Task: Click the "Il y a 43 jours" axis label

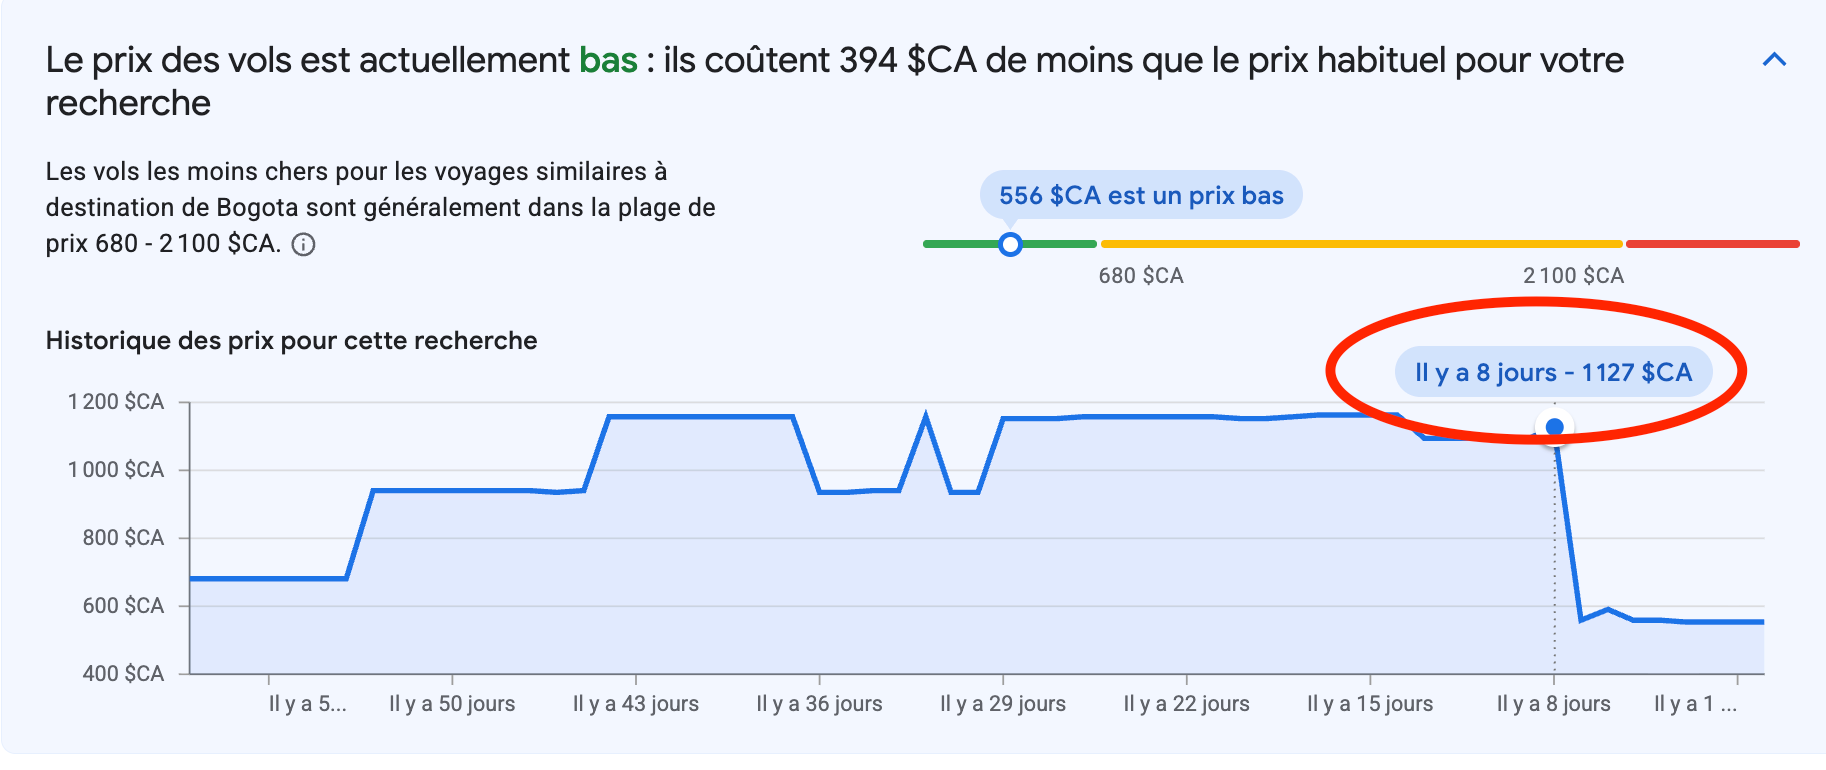Action: 636,704
